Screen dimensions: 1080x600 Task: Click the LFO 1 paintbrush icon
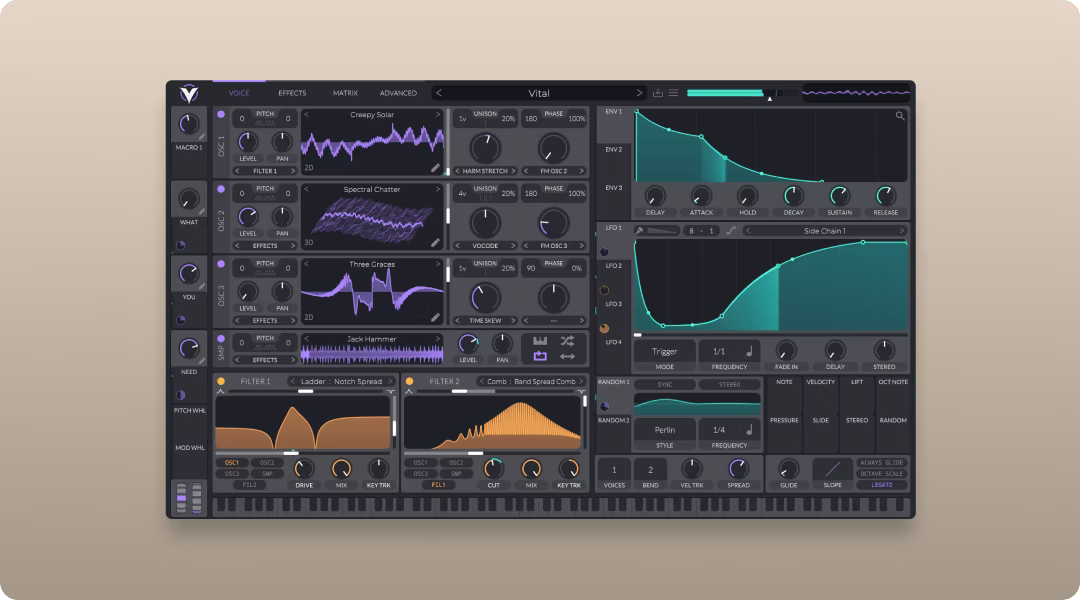point(639,231)
